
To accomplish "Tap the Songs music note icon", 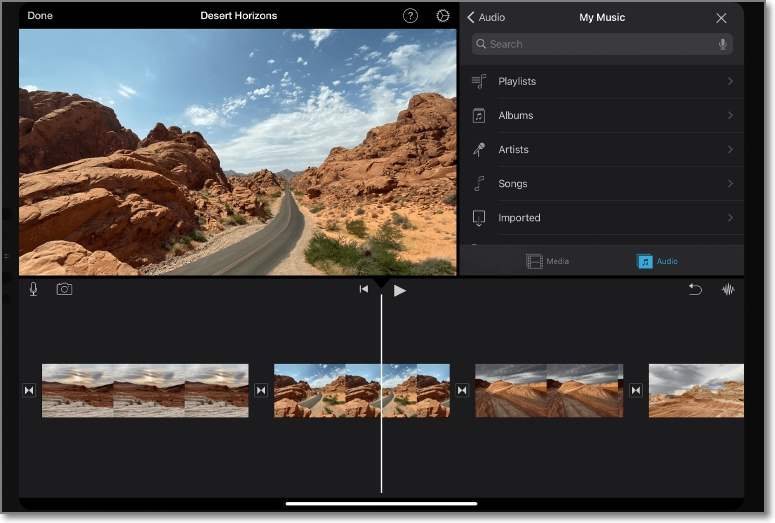I will pos(479,183).
